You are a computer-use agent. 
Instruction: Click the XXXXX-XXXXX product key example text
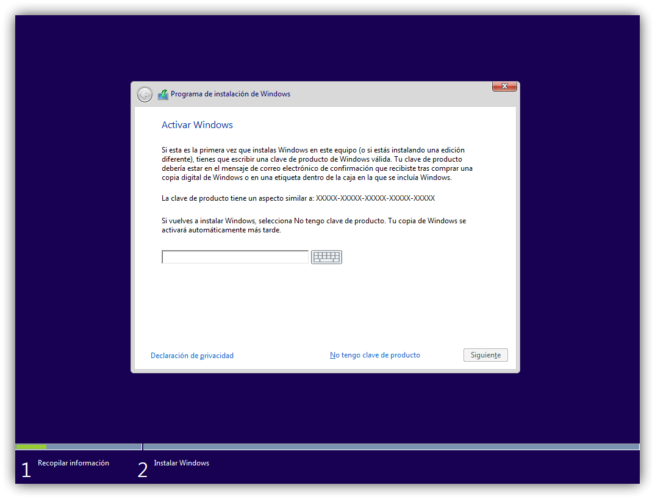coord(375,198)
